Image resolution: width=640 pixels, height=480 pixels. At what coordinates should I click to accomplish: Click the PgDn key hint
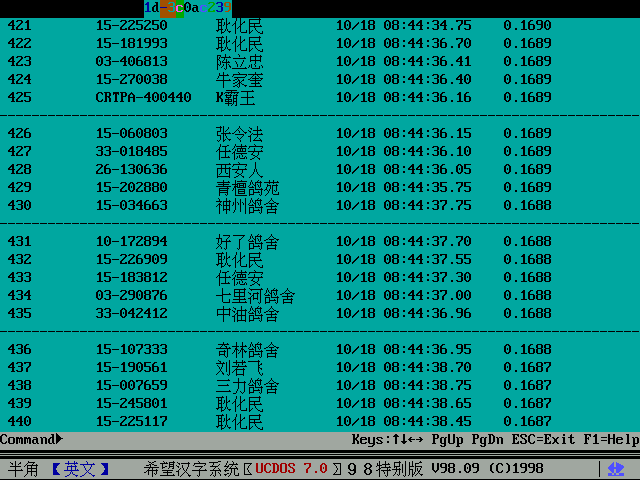click(488, 439)
